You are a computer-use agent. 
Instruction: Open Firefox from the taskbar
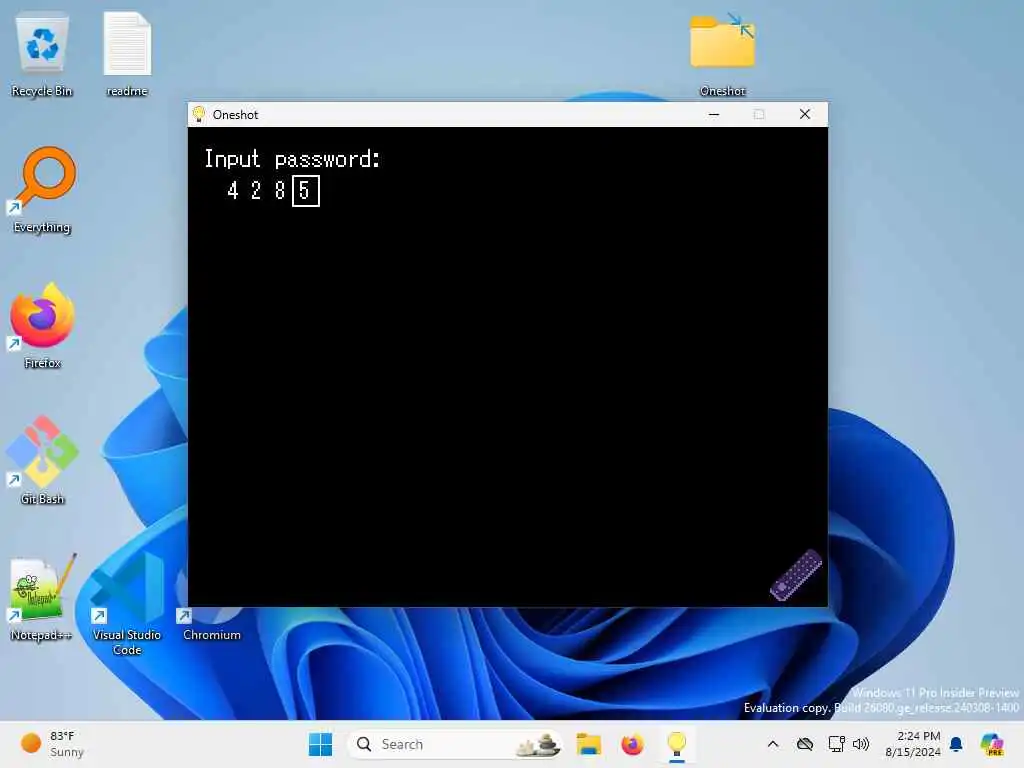(632, 744)
